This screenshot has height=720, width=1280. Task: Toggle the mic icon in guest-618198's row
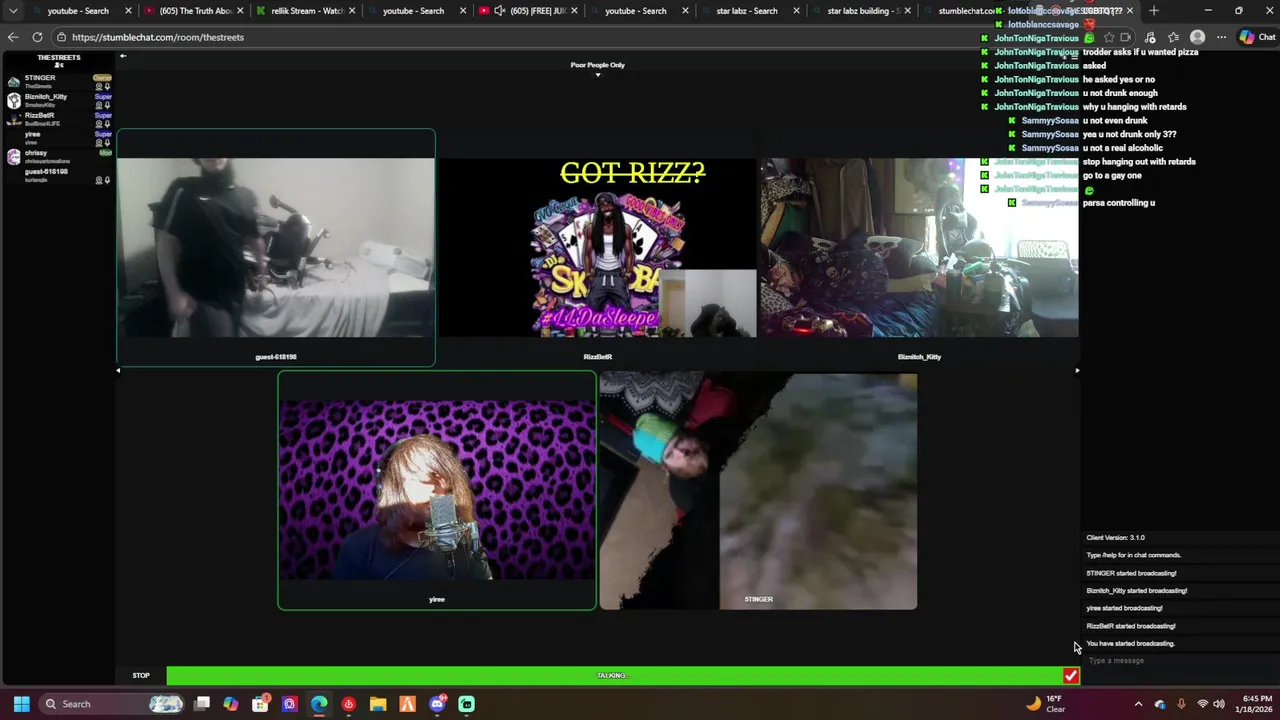click(x=107, y=180)
